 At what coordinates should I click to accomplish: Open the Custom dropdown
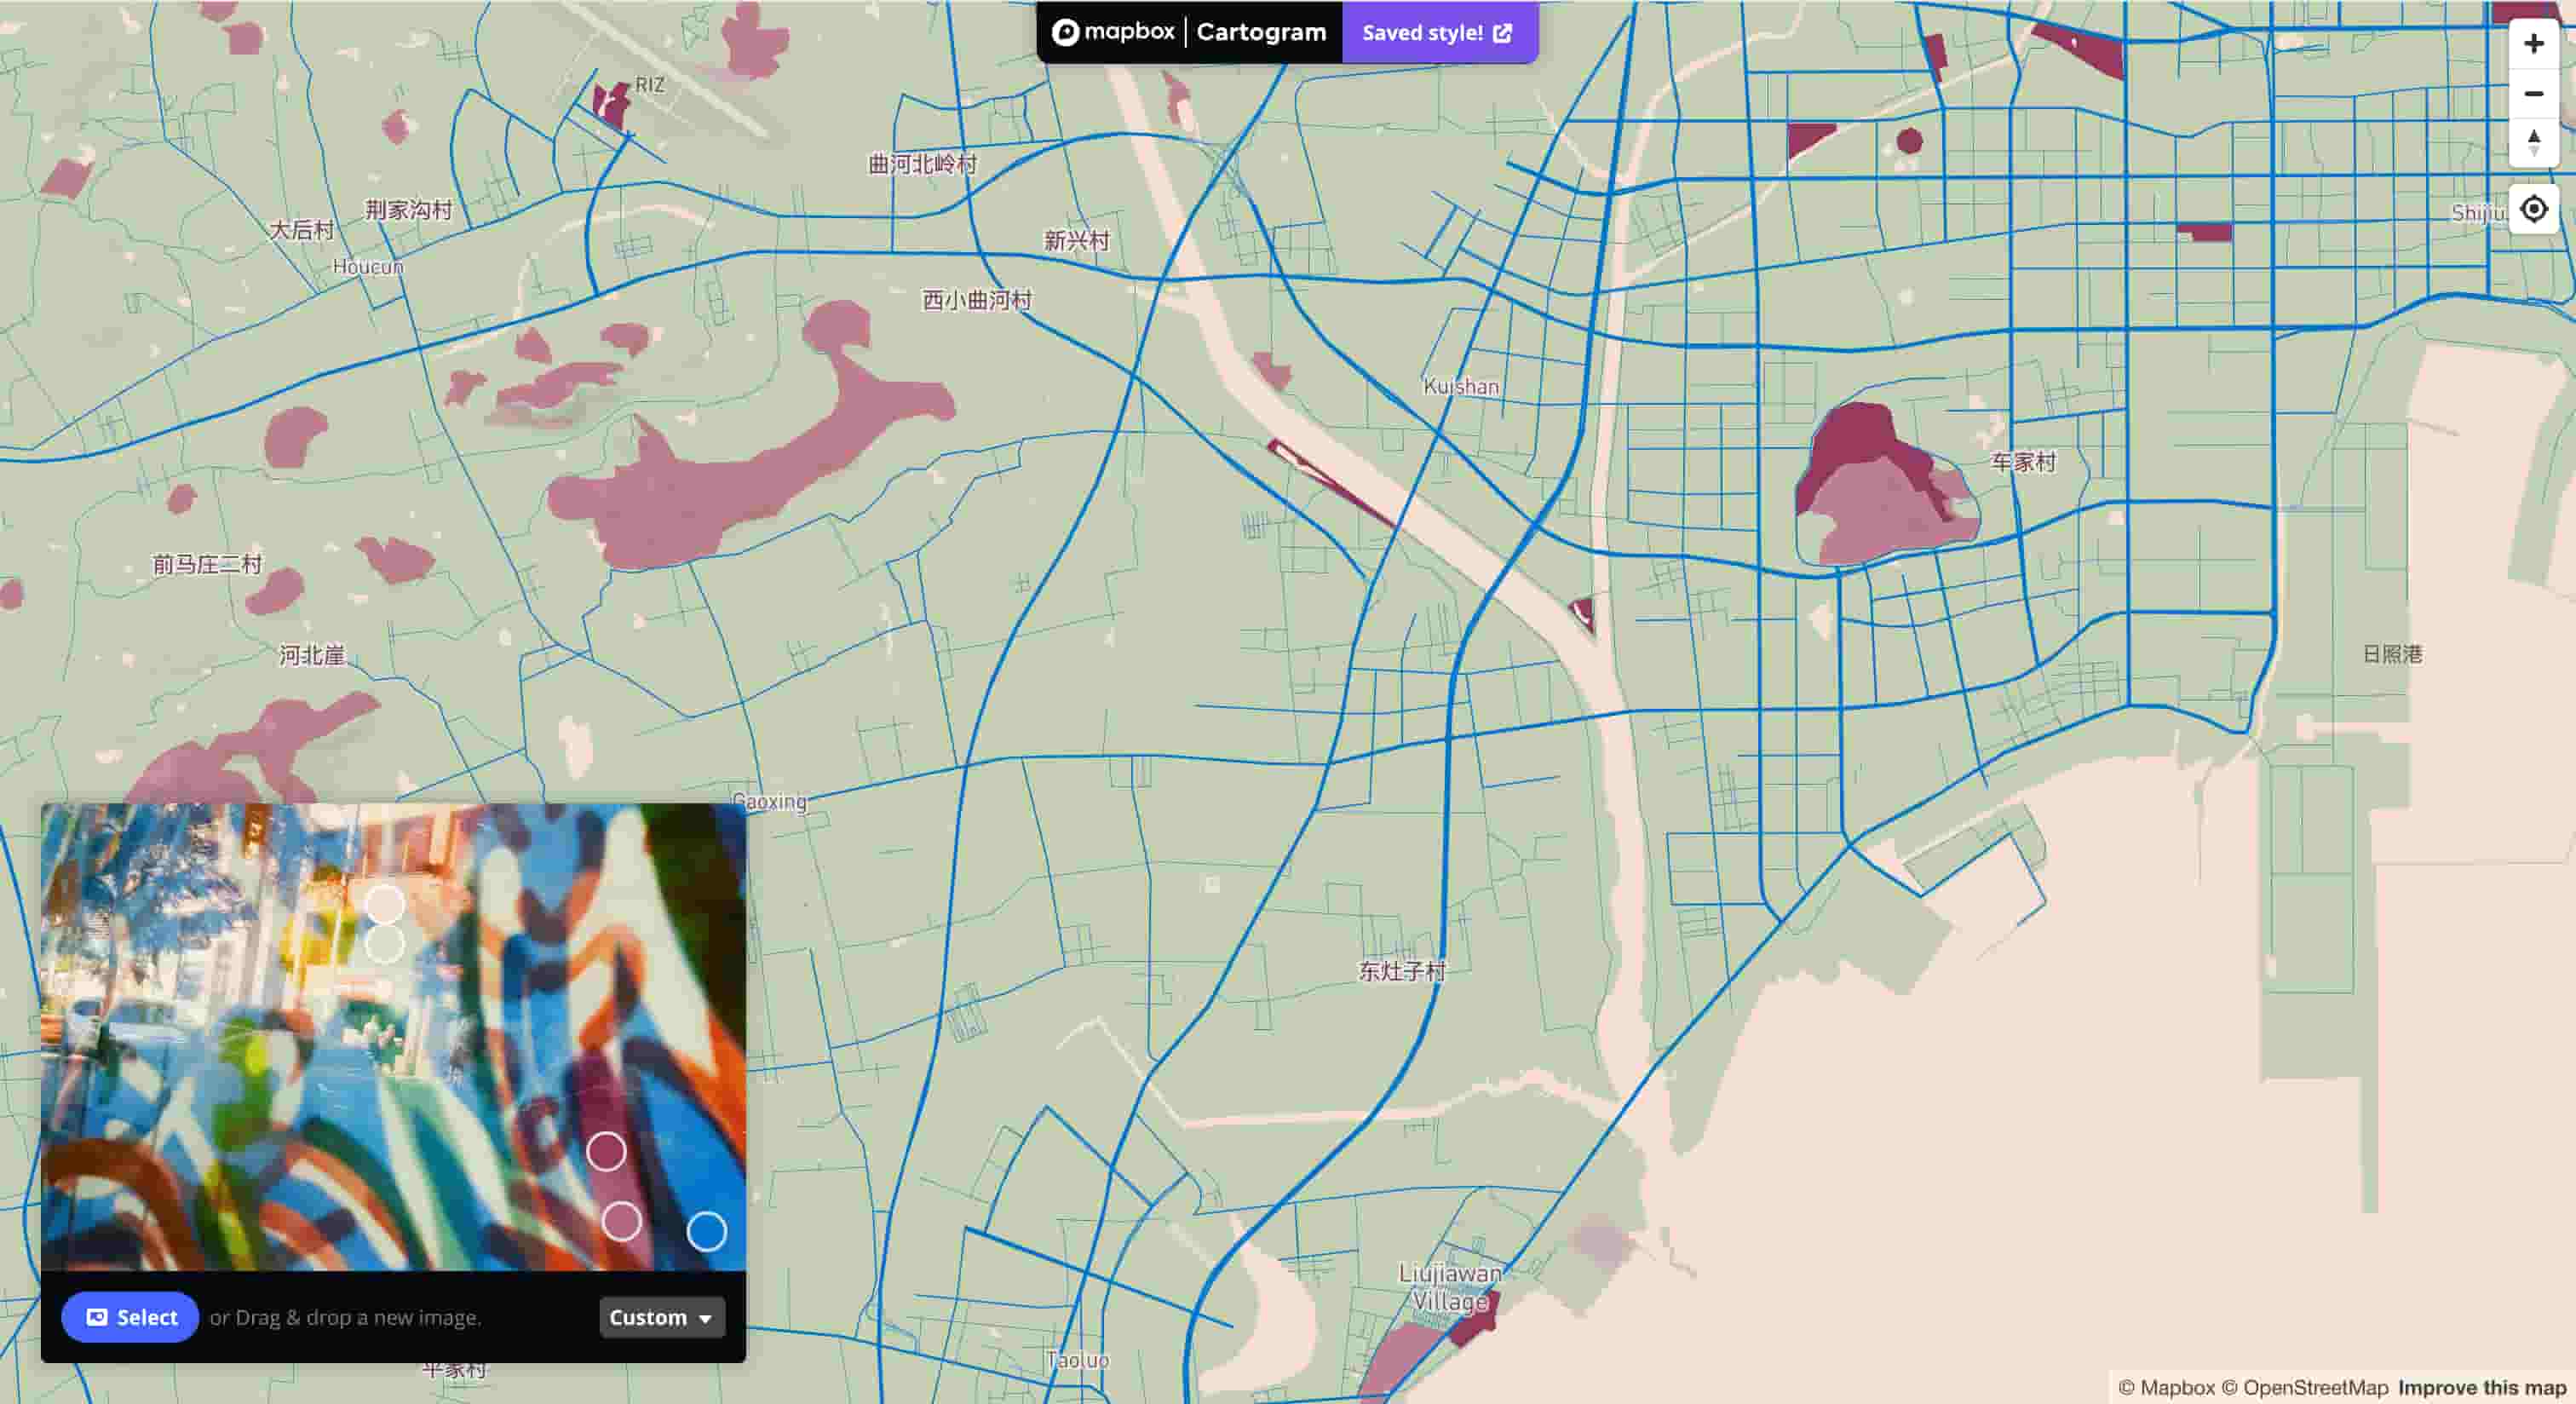[661, 1318]
